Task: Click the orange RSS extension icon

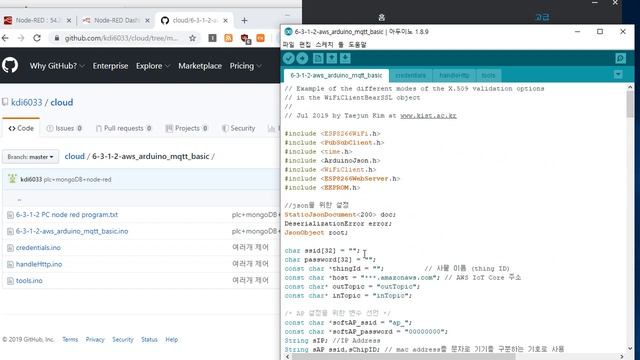Action: 228,38
